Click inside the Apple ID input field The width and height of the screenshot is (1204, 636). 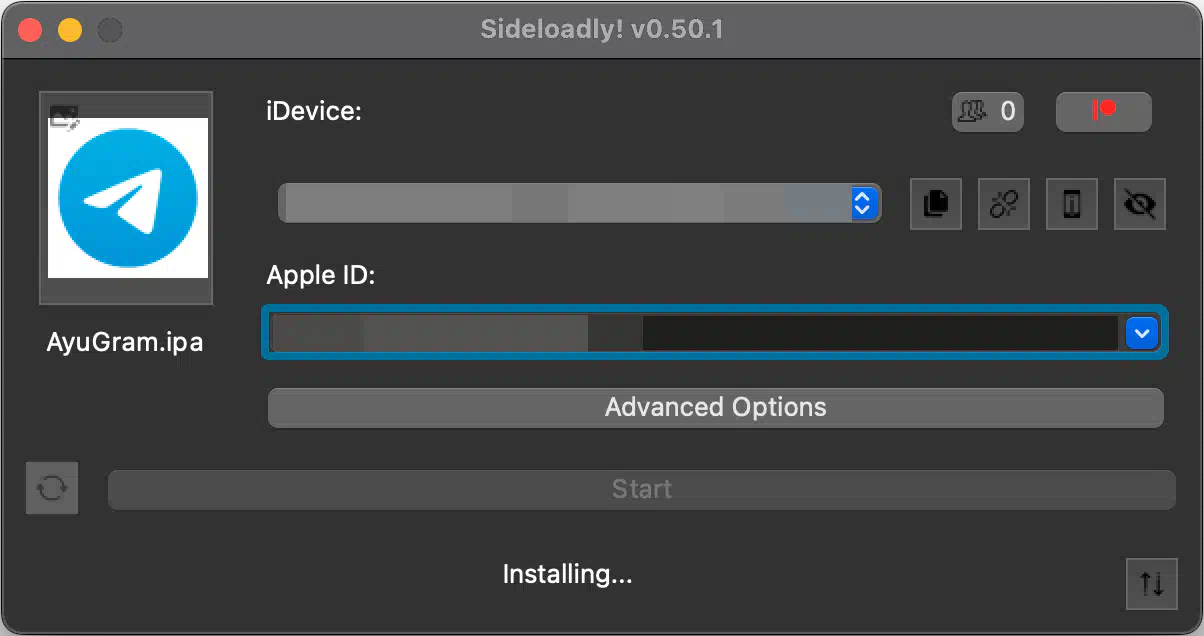(x=694, y=333)
